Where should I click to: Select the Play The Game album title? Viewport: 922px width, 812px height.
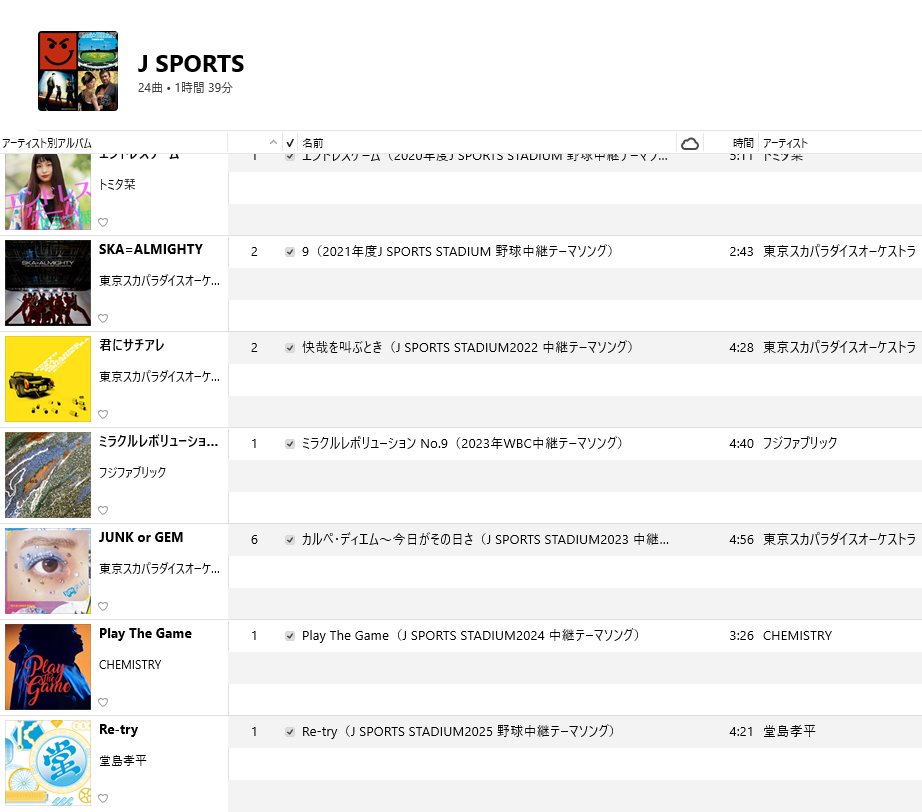(145, 633)
